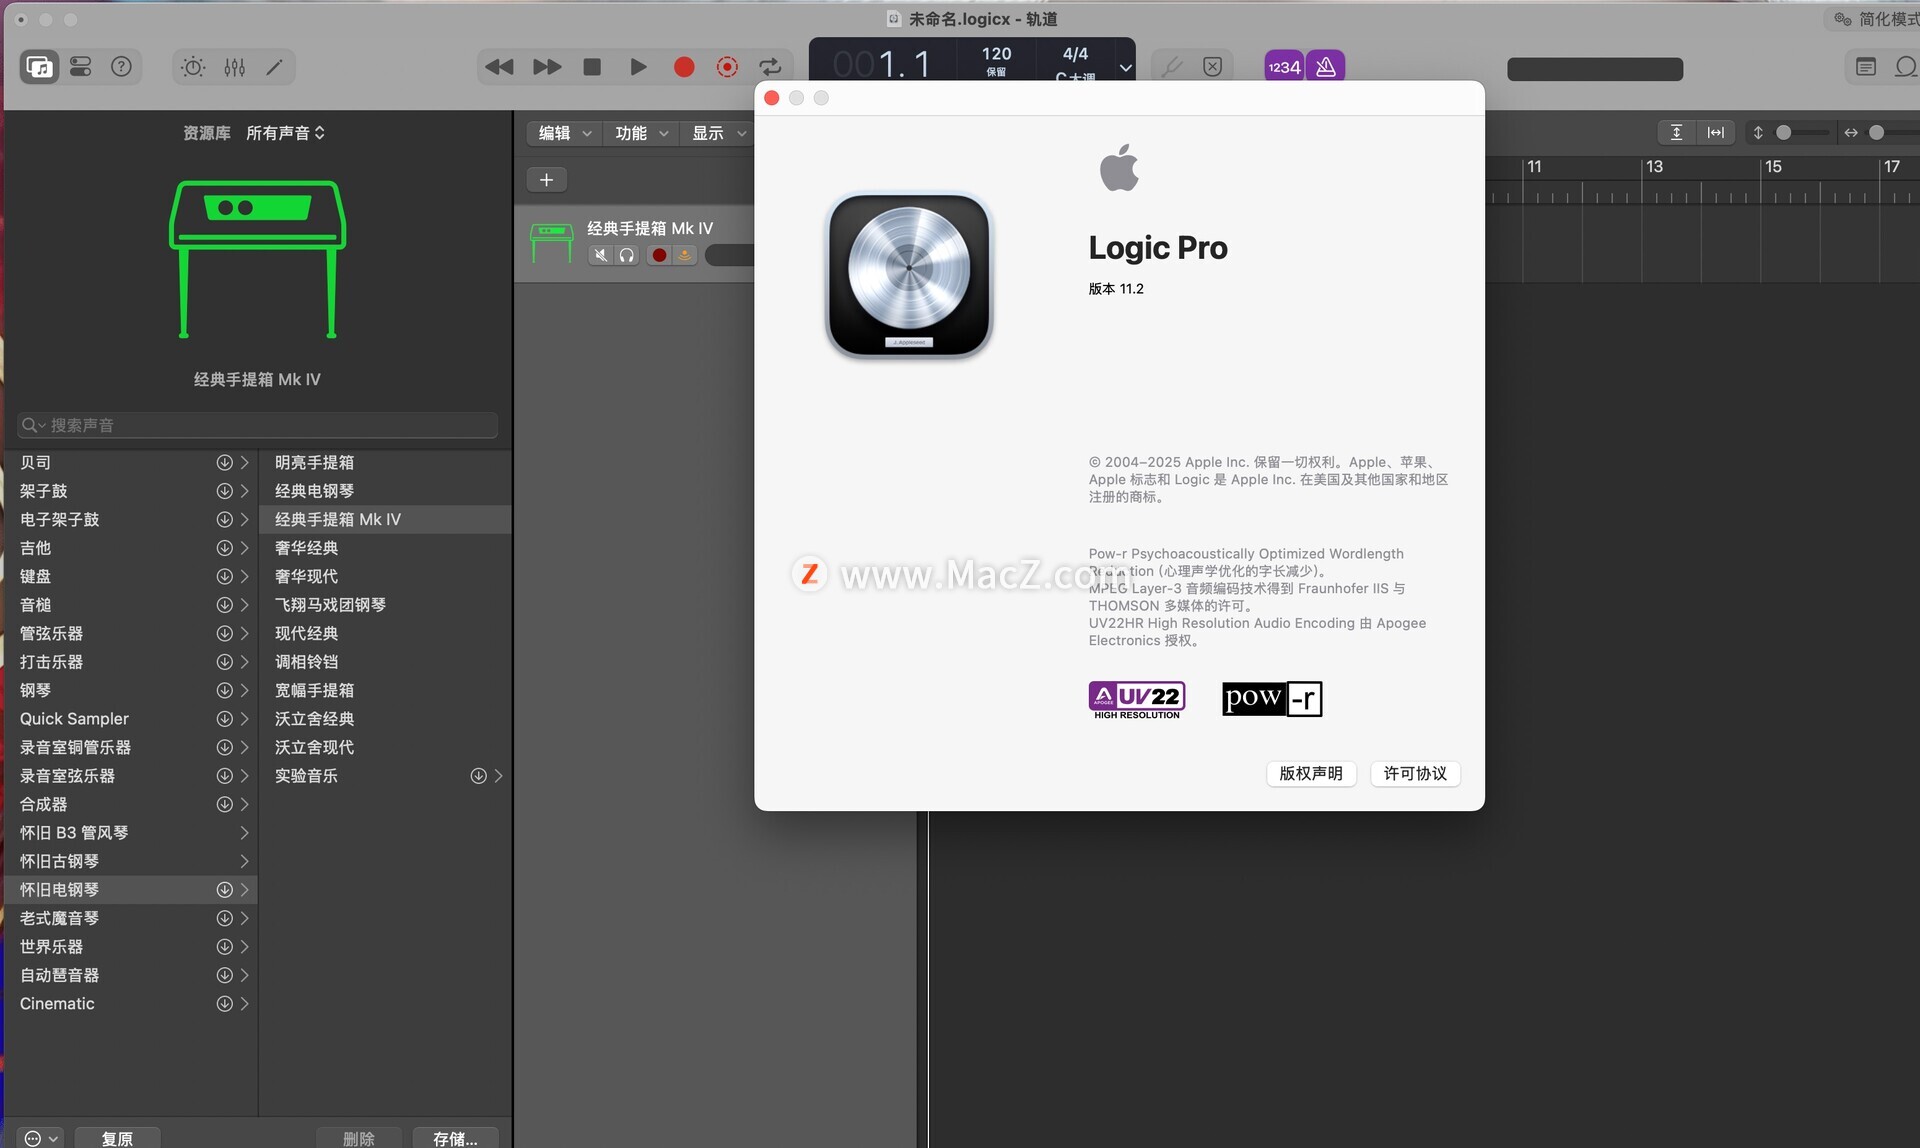Toggle the Library panel button
Viewport: 1920px width, 1148px height.
(39, 67)
